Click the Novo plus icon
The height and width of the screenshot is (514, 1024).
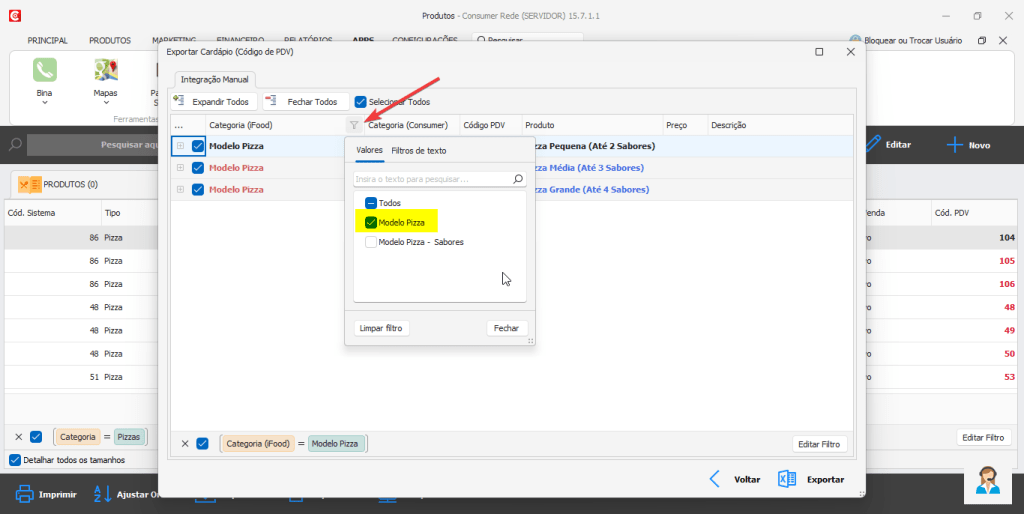[955, 145]
